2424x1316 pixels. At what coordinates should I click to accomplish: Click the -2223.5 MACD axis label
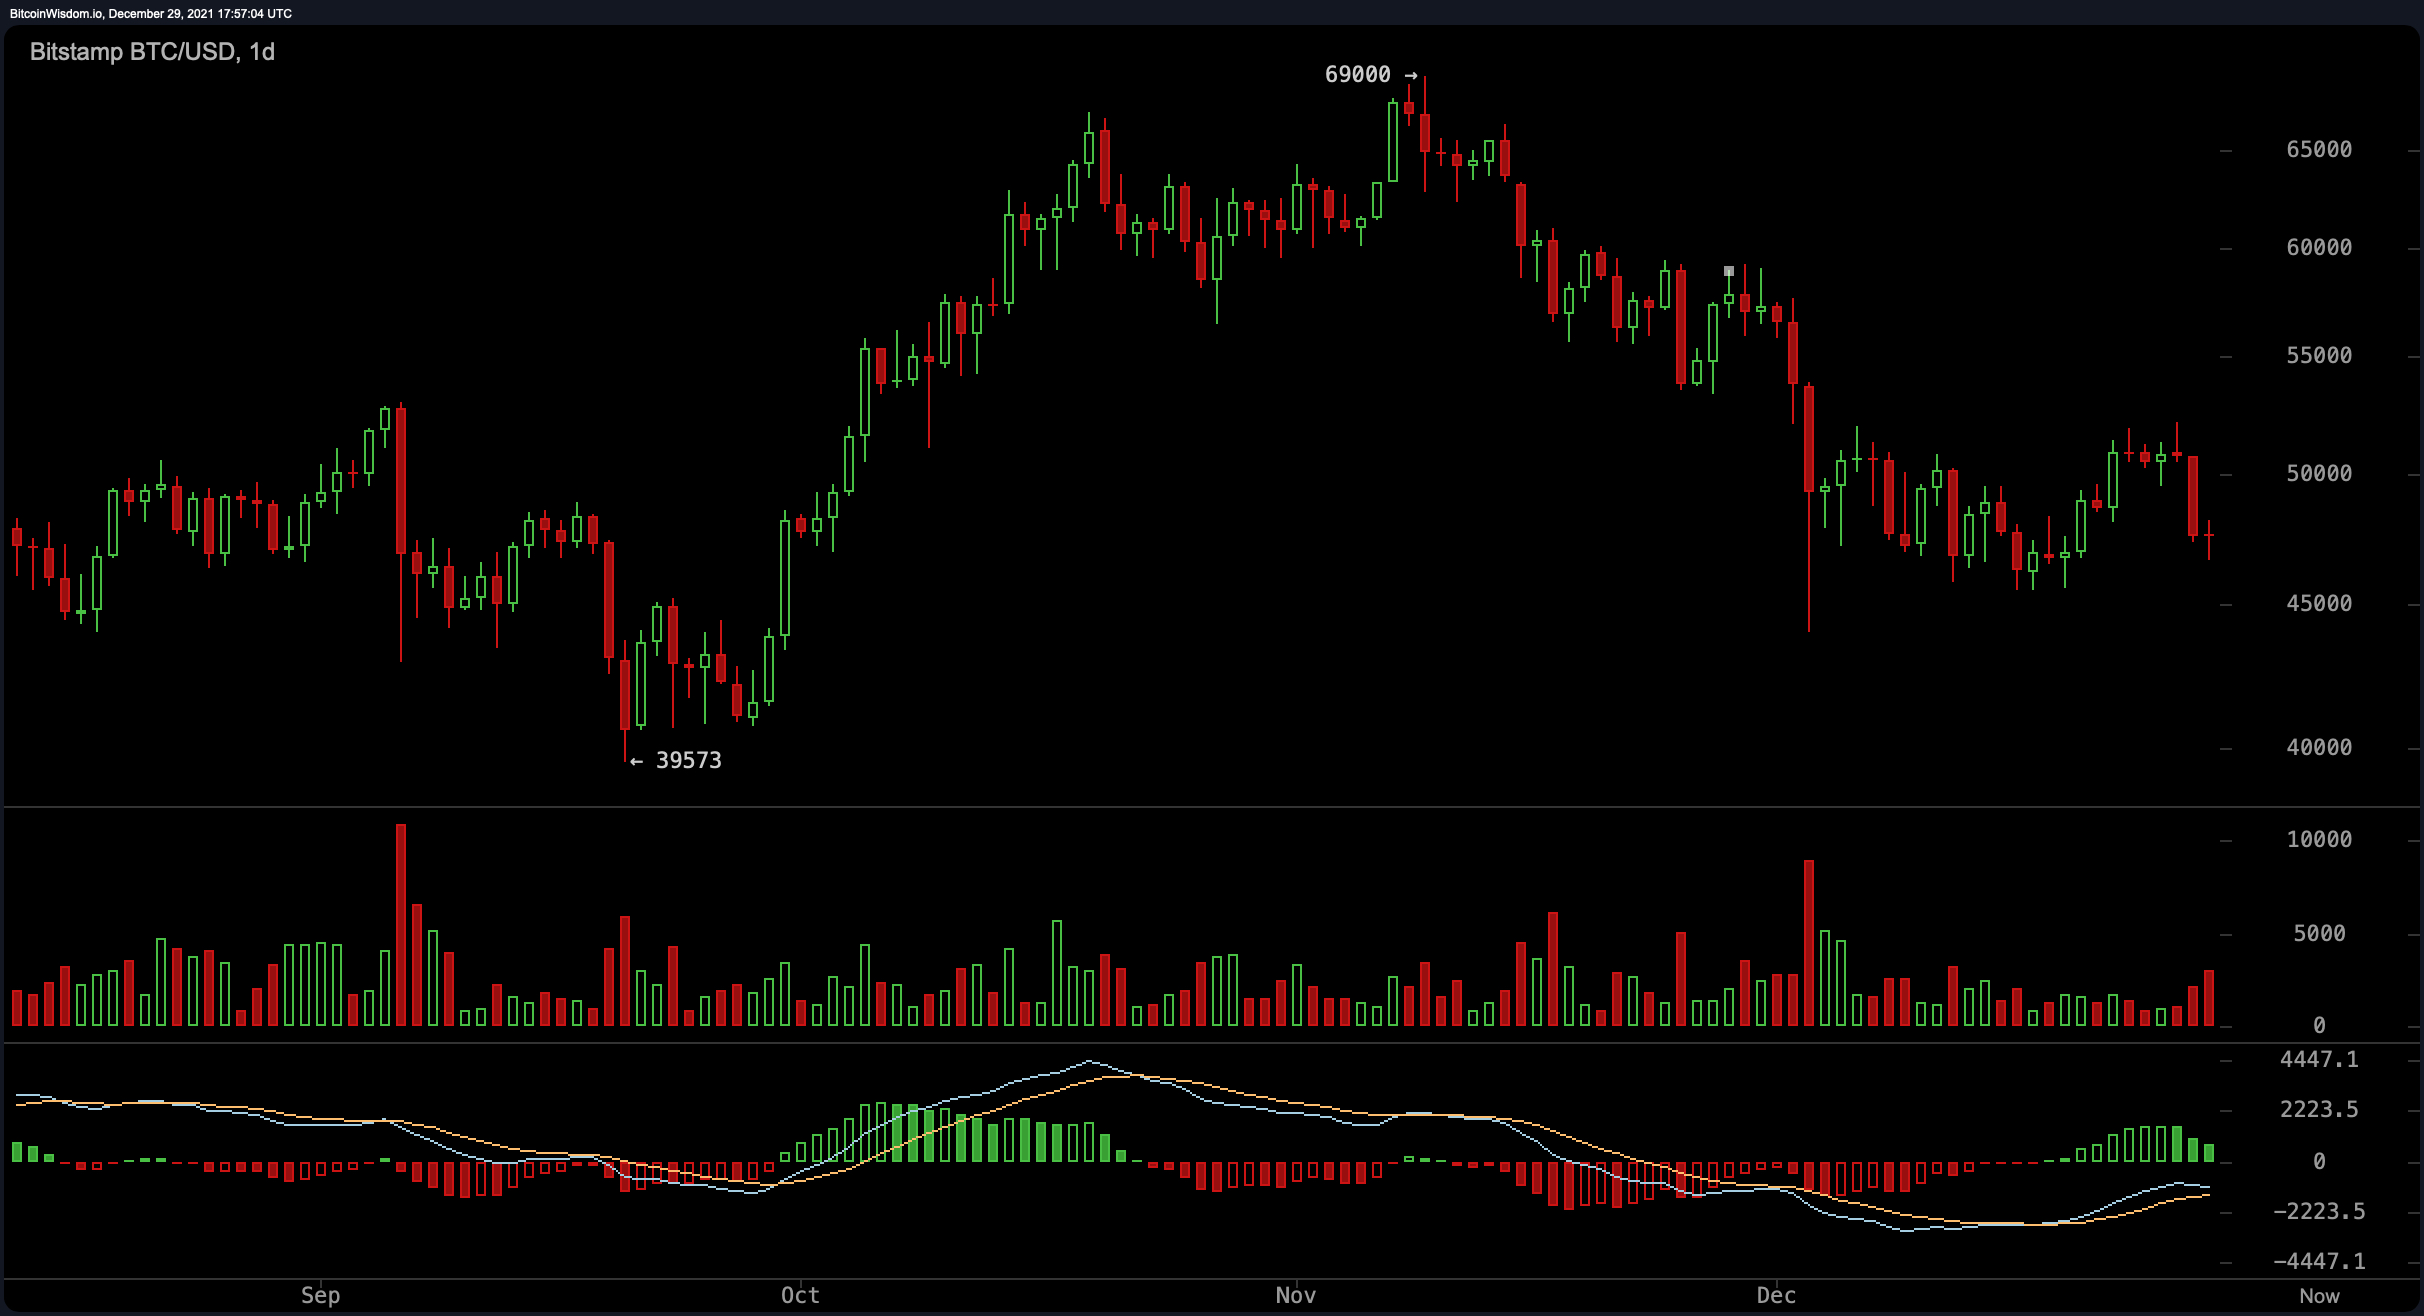pyautogui.click(x=2319, y=1212)
